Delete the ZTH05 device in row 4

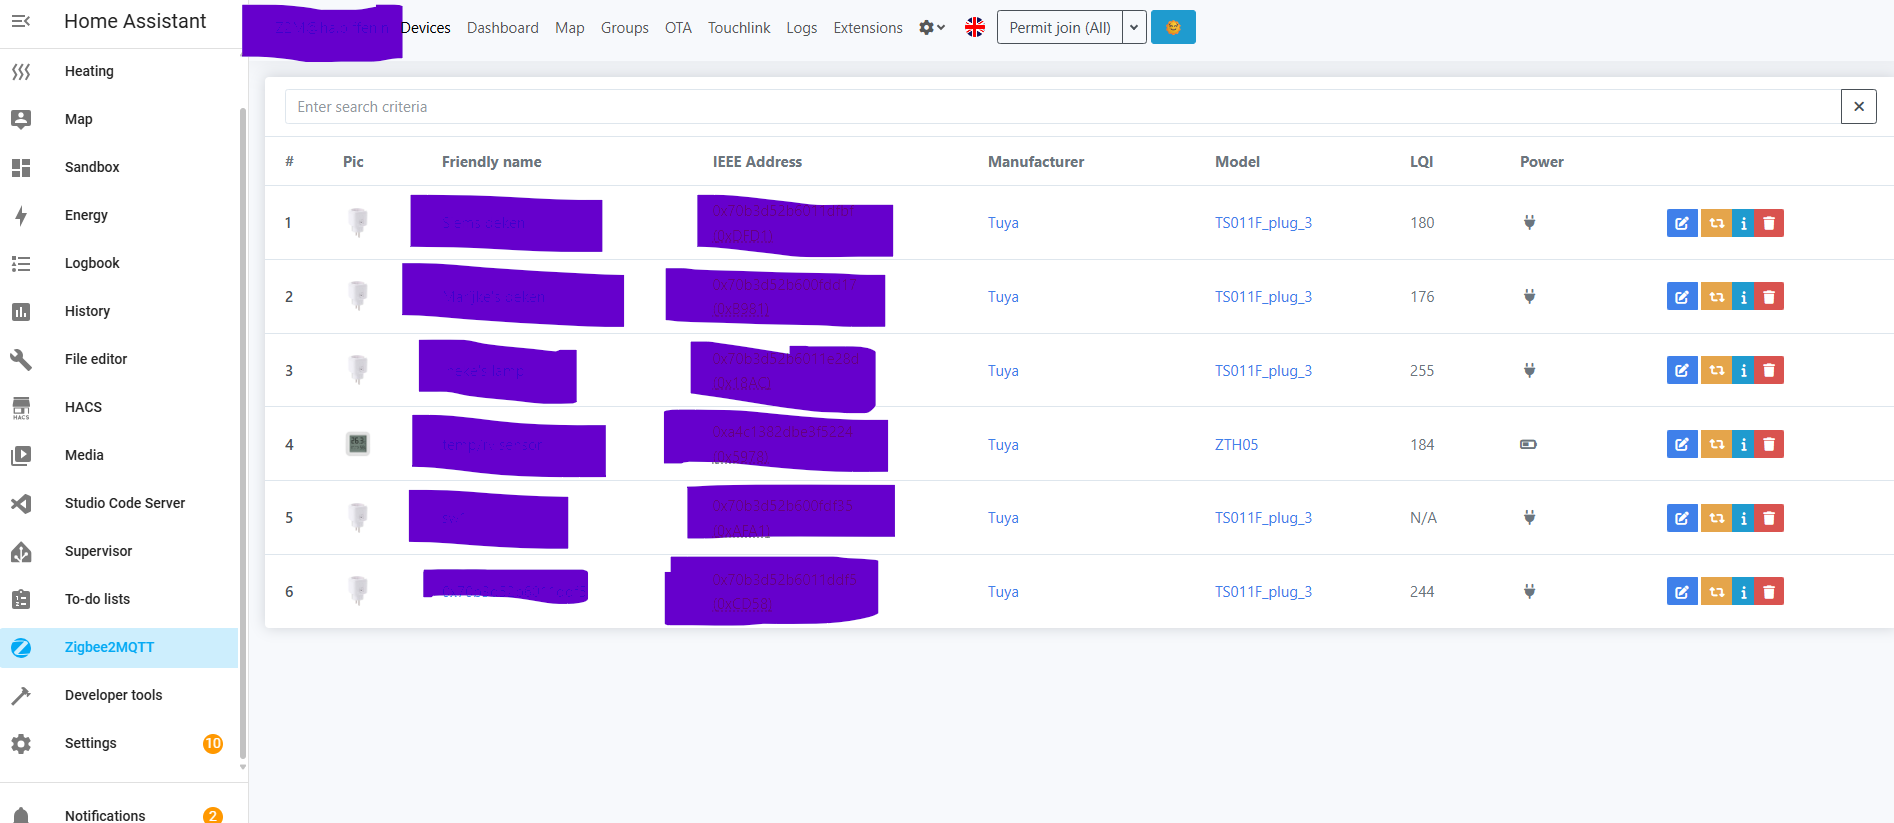(1769, 445)
